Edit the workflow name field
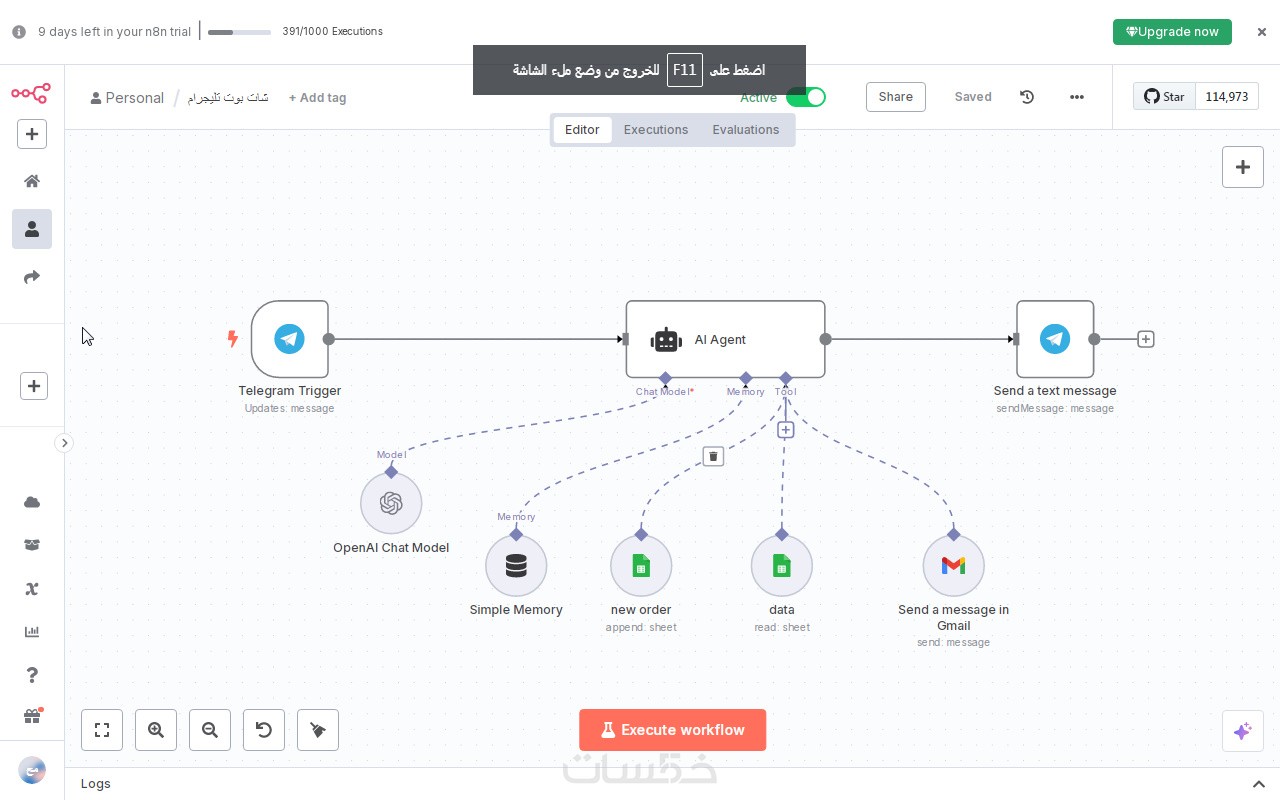The width and height of the screenshot is (1280, 800). pos(228,98)
